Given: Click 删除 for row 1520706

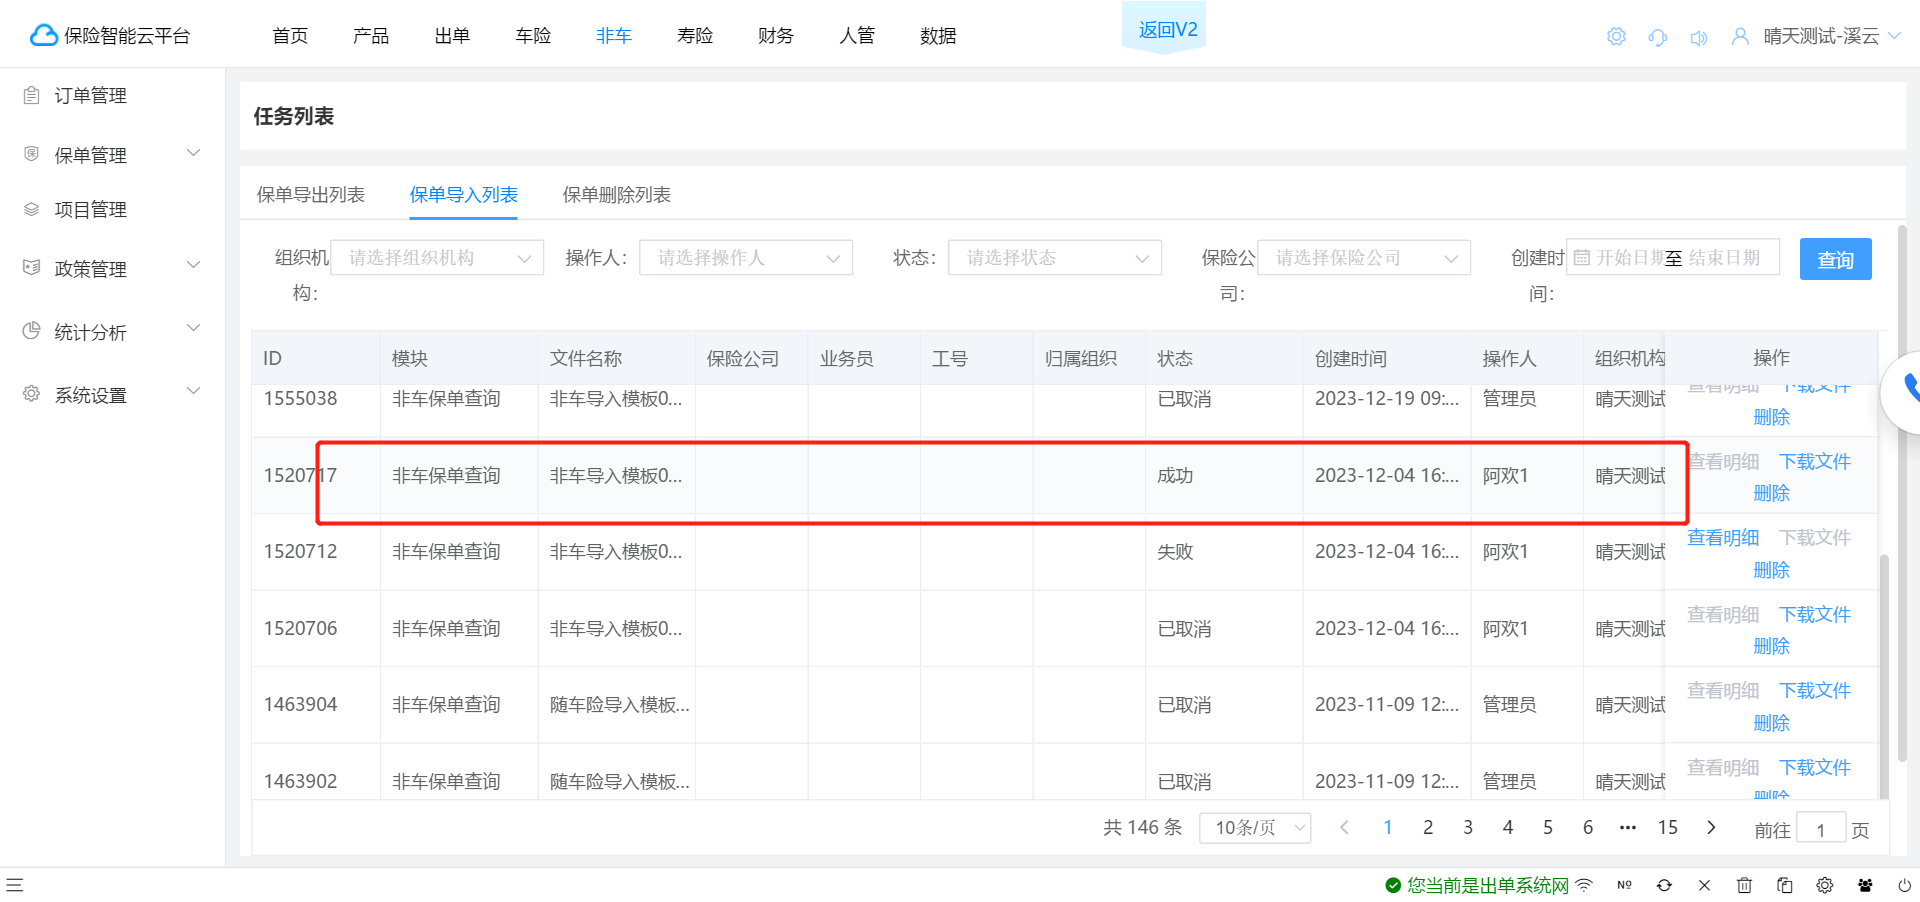Looking at the screenshot, I should pos(1771,647).
